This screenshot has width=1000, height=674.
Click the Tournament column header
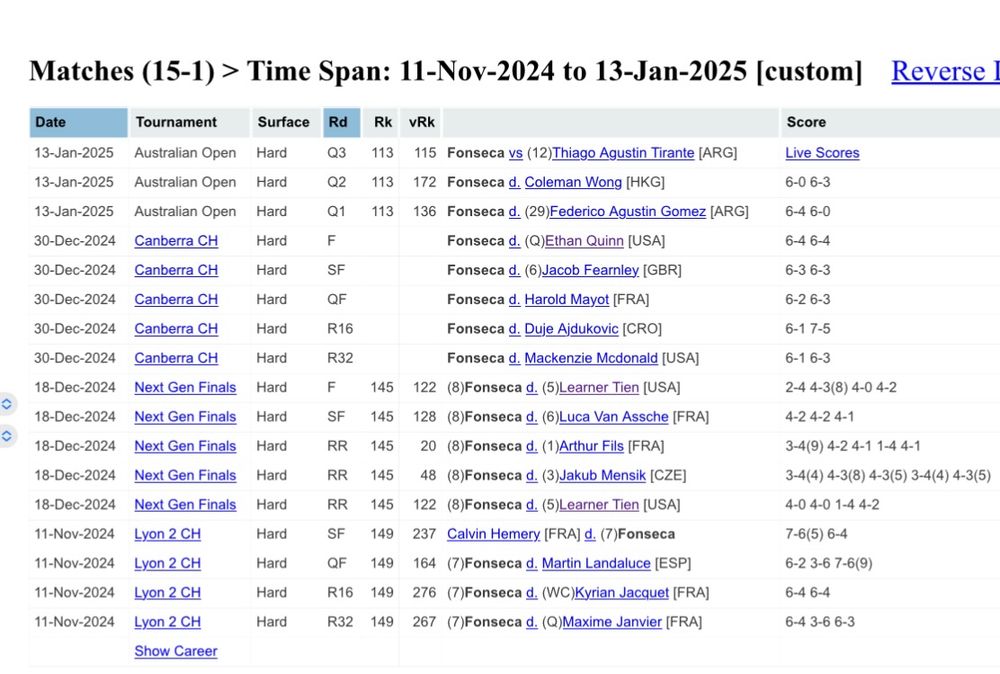click(x=189, y=122)
